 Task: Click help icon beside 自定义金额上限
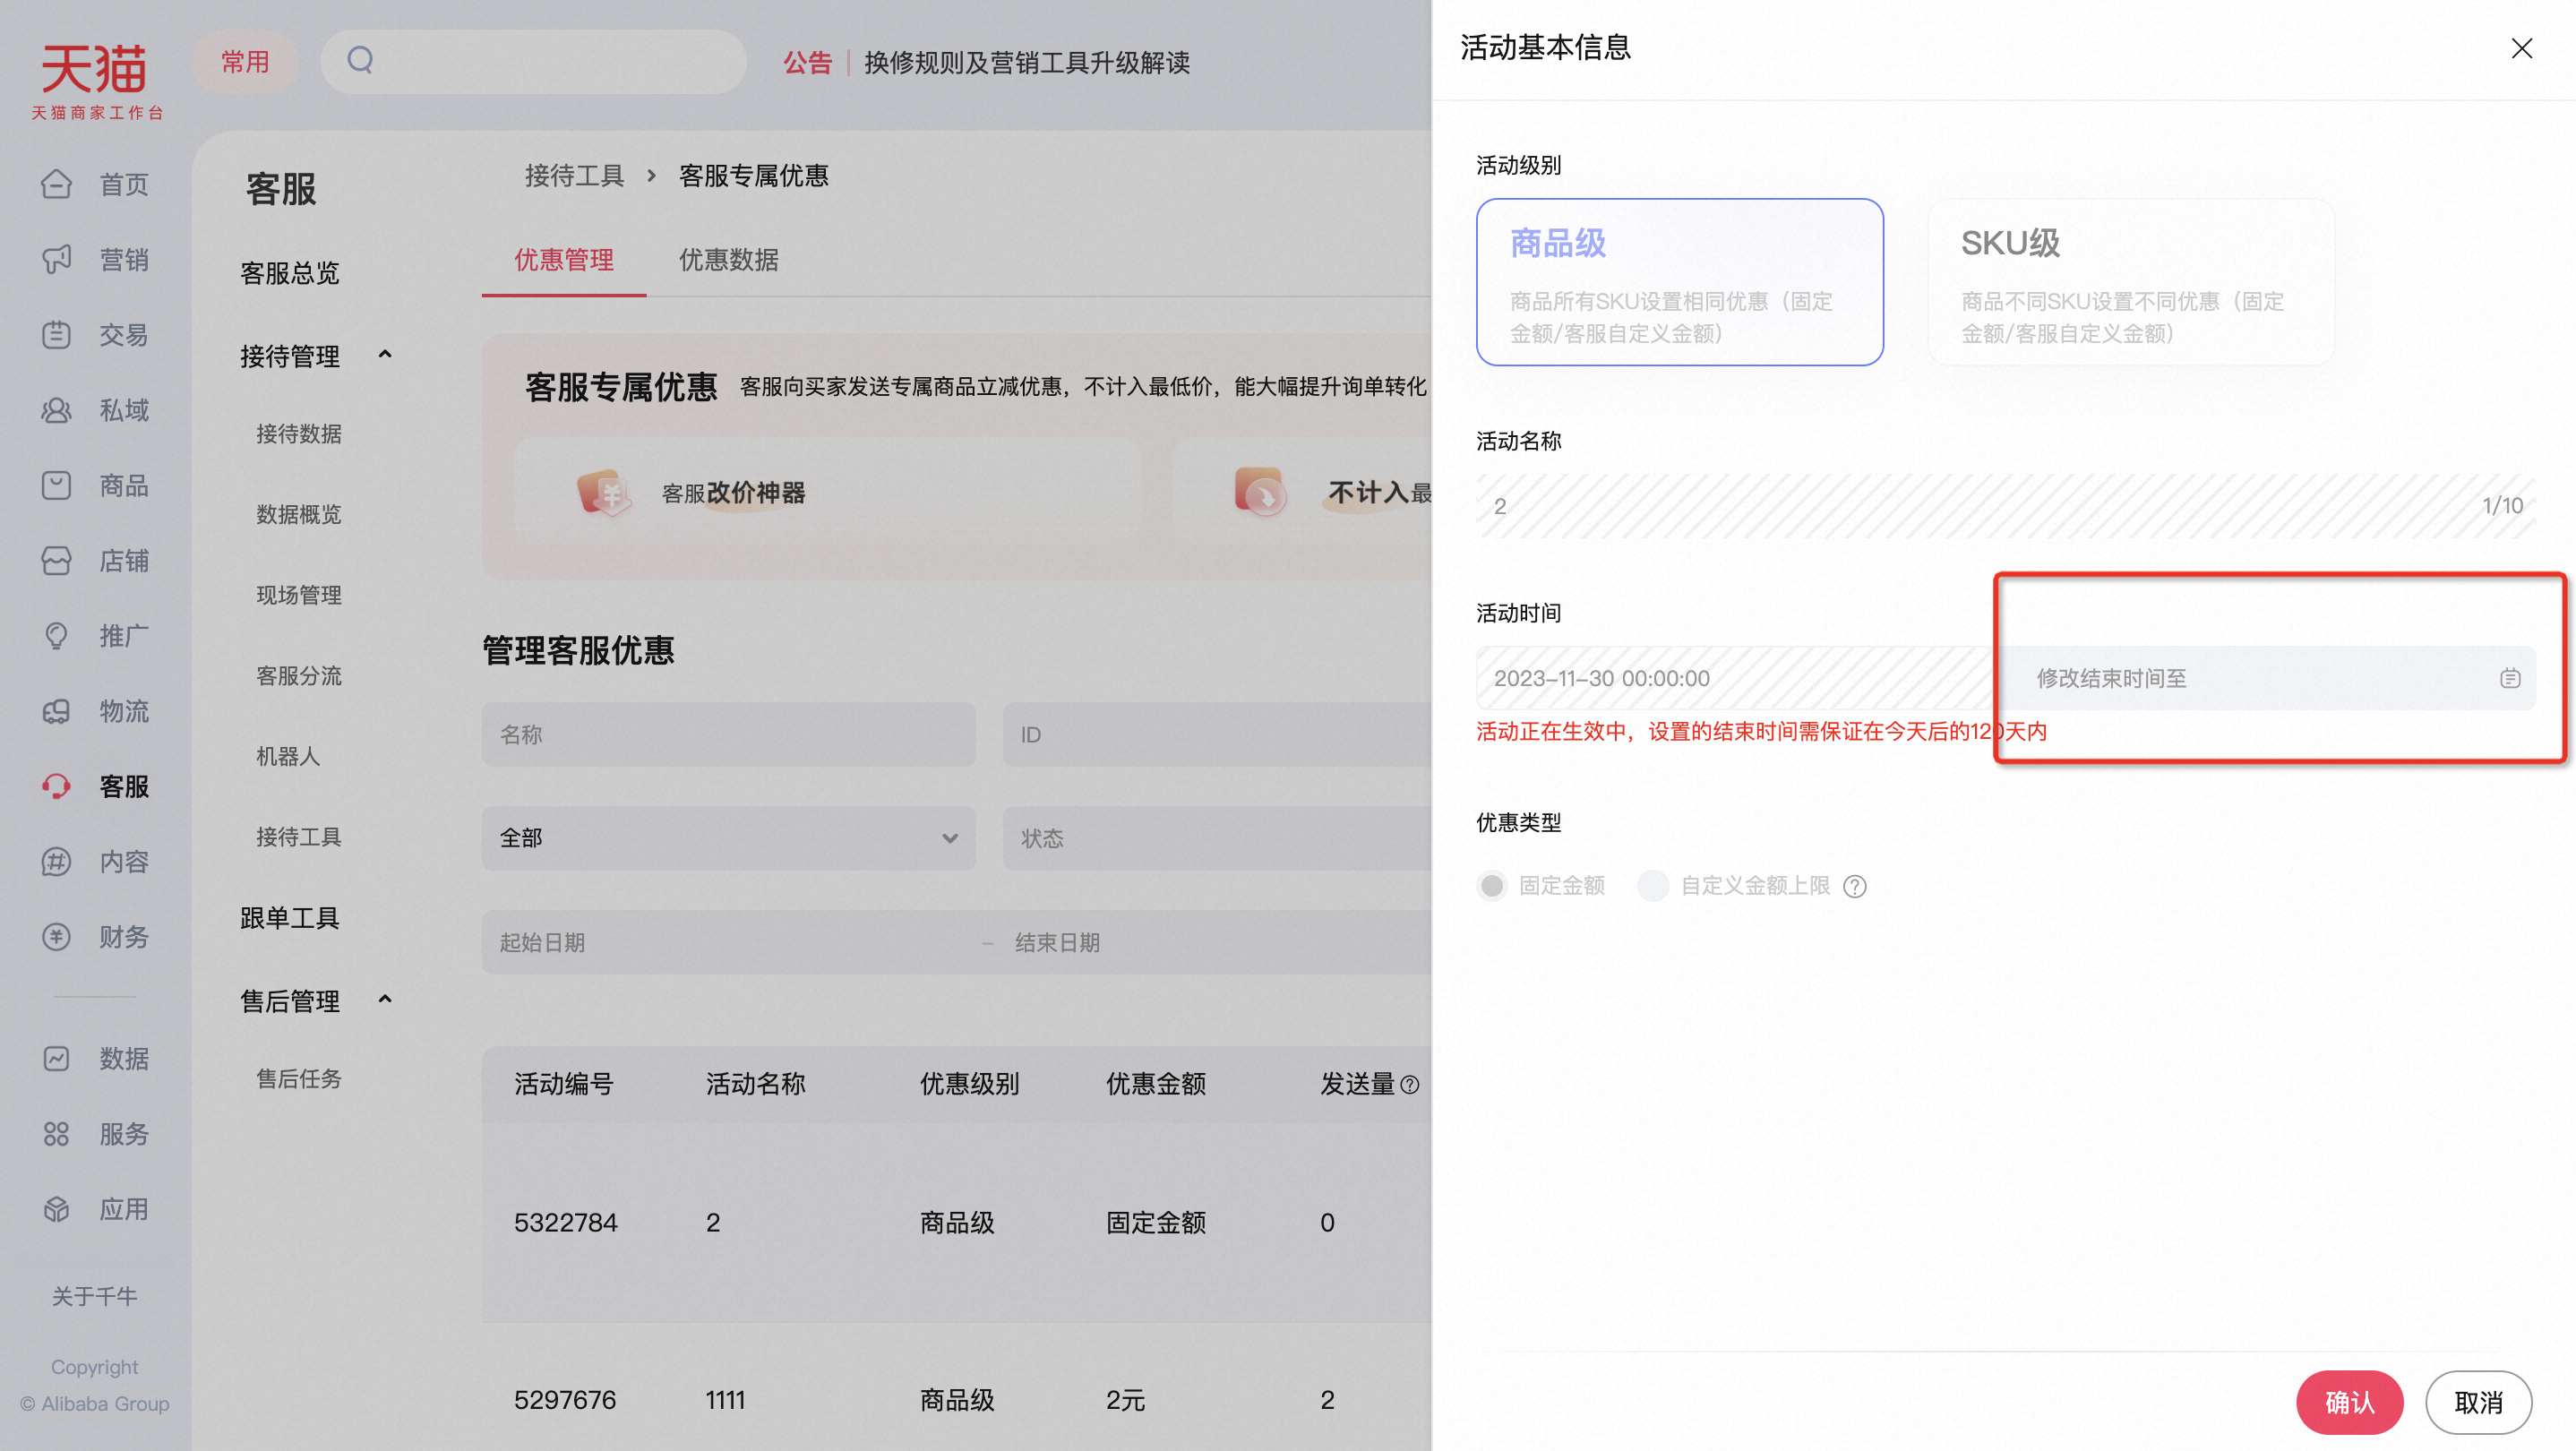1854,886
